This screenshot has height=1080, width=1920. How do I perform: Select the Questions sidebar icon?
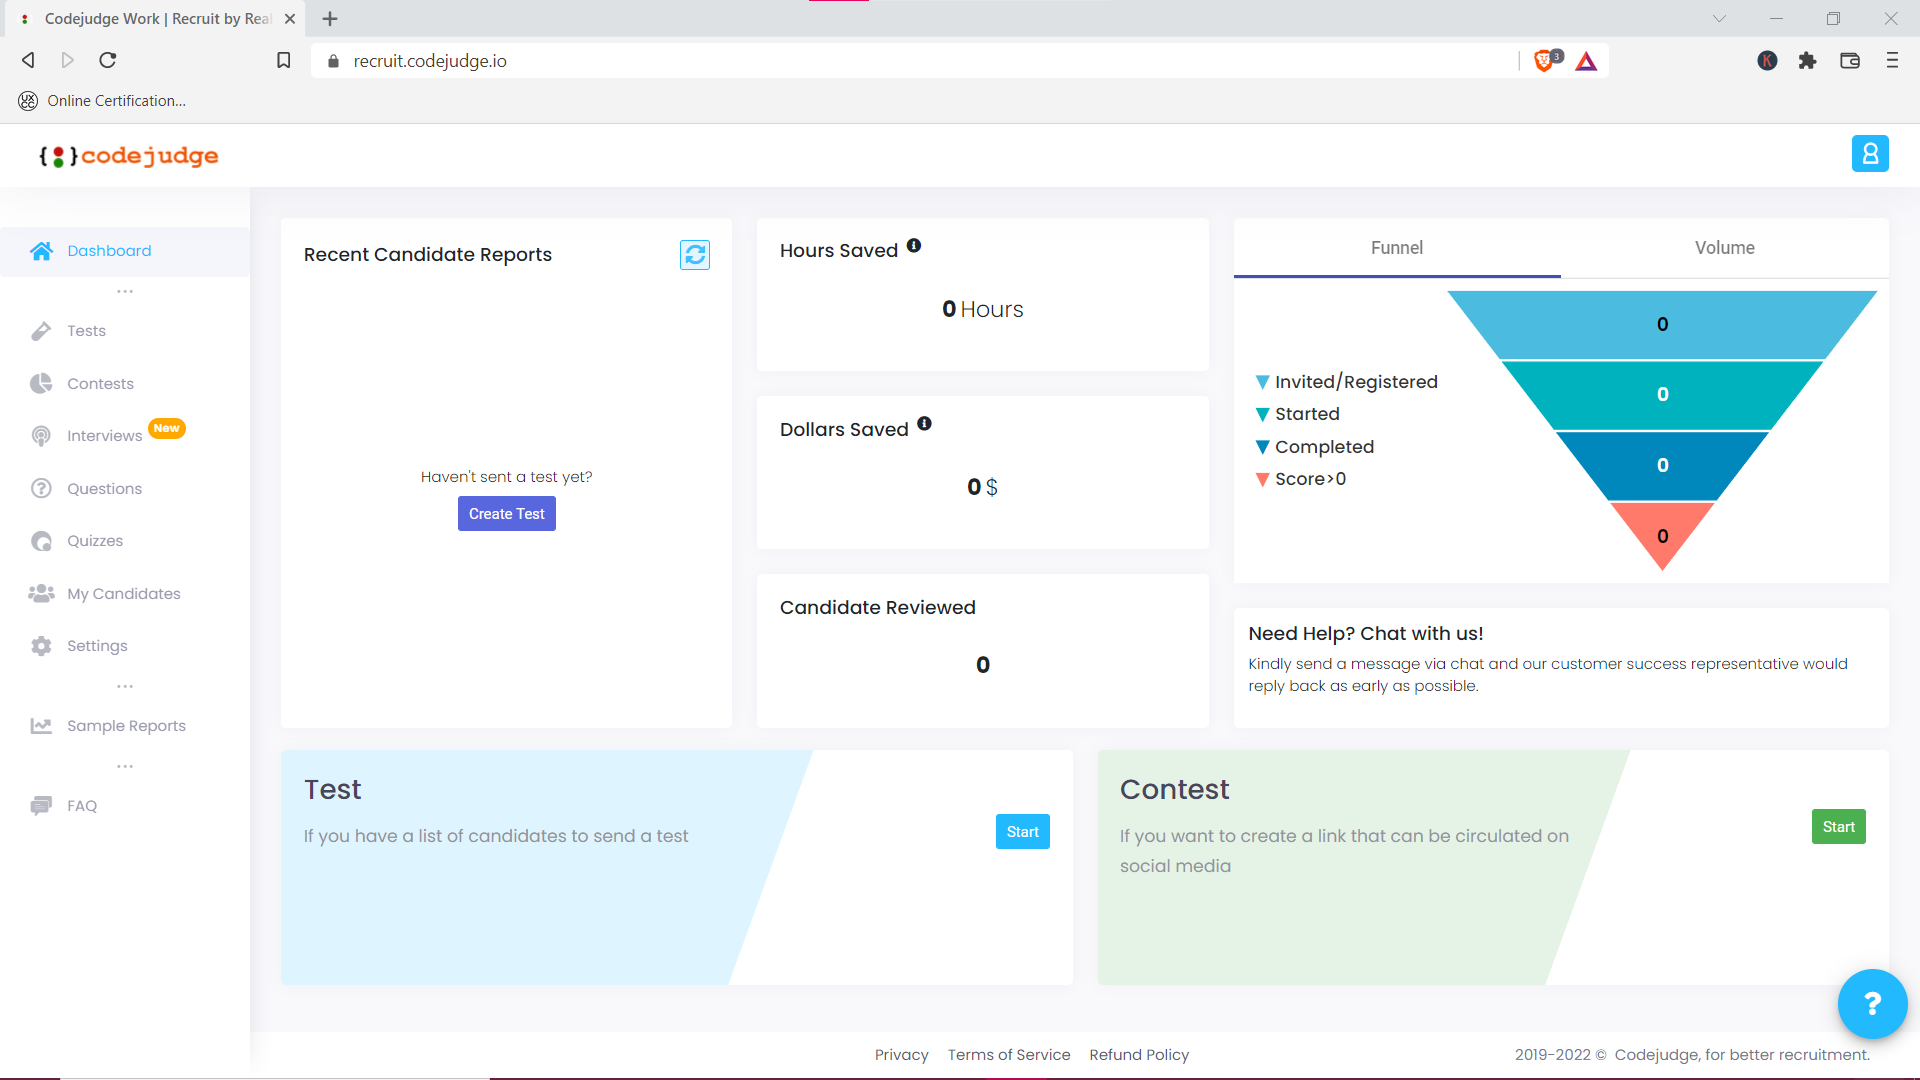click(41, 488)
